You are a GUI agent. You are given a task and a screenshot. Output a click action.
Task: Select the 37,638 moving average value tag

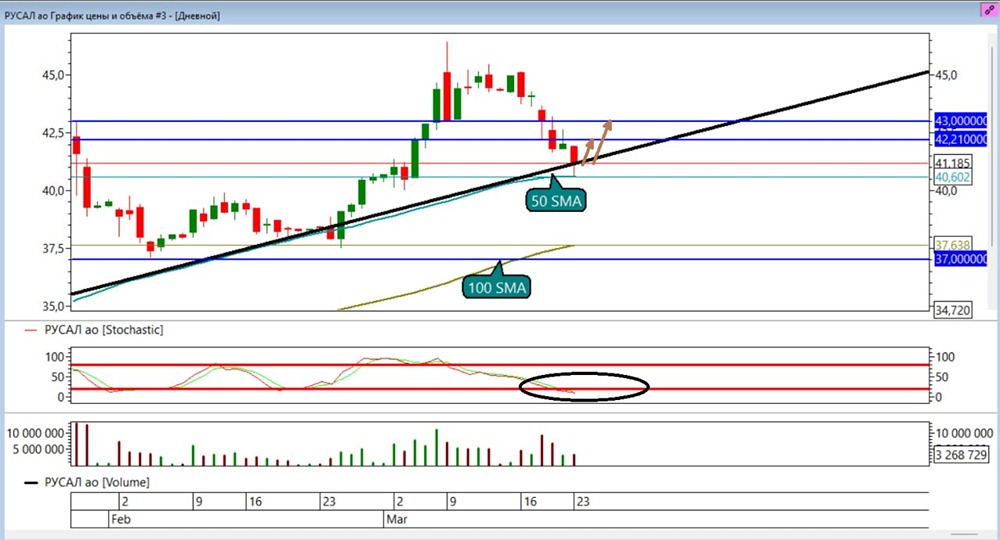click(953, 245)
